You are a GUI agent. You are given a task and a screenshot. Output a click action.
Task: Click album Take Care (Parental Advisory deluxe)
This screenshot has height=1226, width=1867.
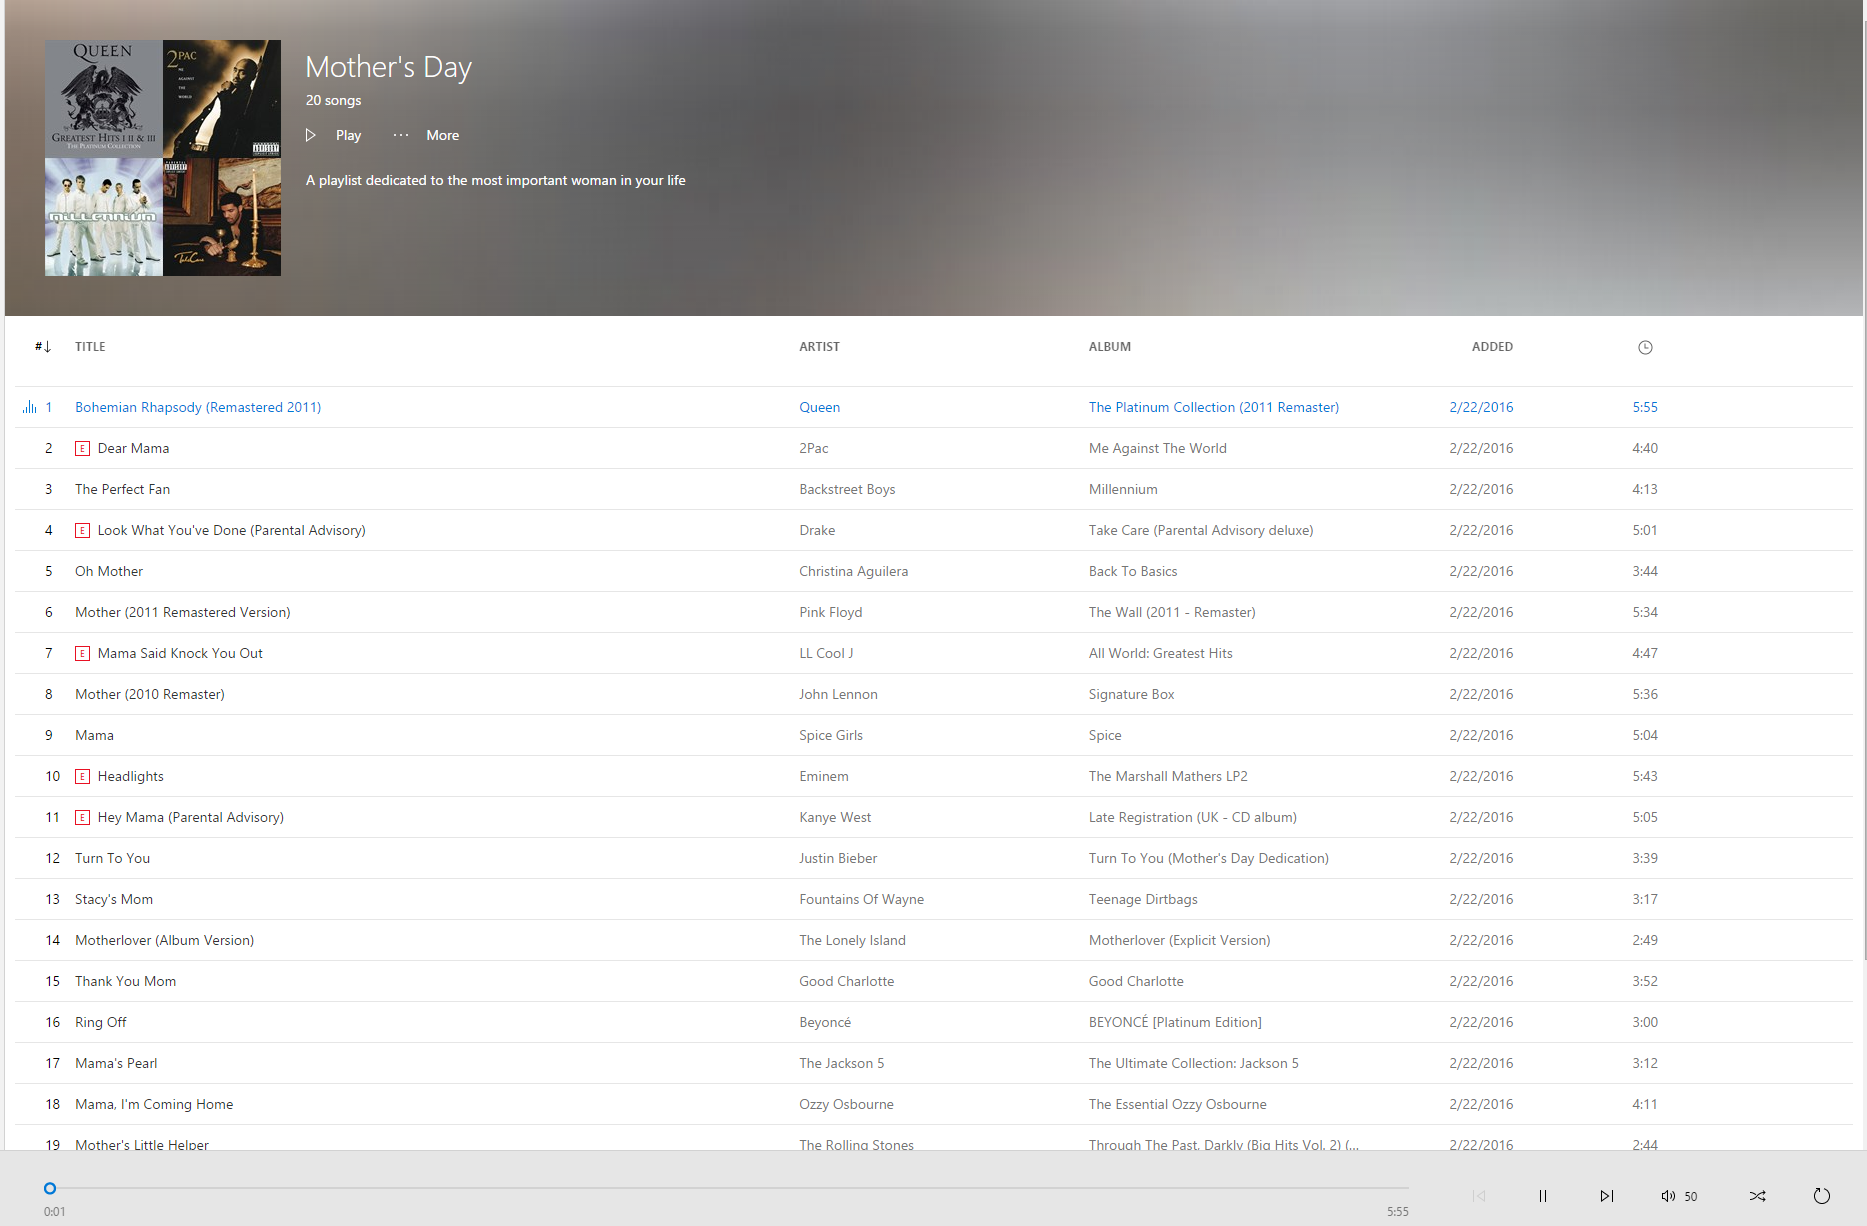tap(1201, 530)
